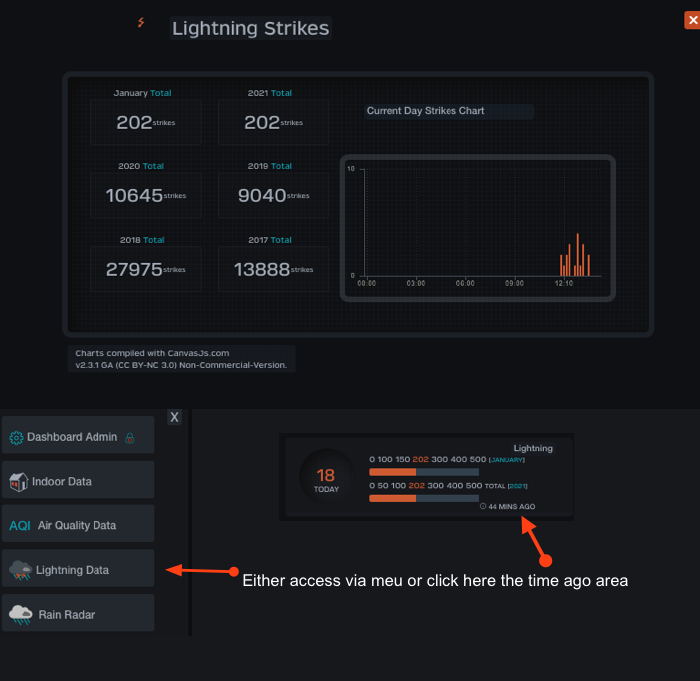This screenshot has height=681, width=700.
Task: Open the Rain Radar menu item
Action: 78,613
